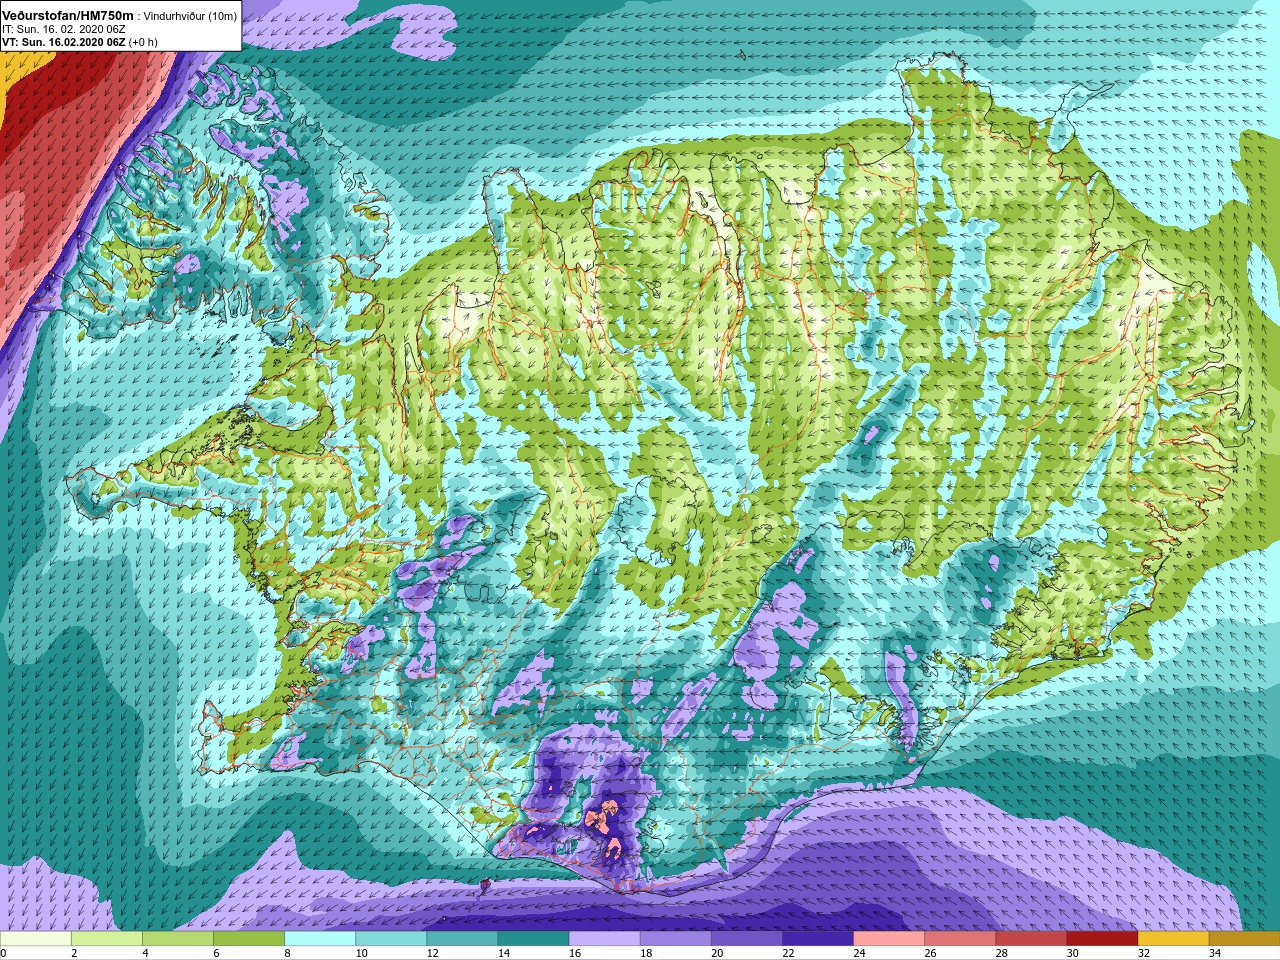This screenshot has width=1280, height=960.
Task: Click the legend value label 34
Action: tap(1214, 953)
